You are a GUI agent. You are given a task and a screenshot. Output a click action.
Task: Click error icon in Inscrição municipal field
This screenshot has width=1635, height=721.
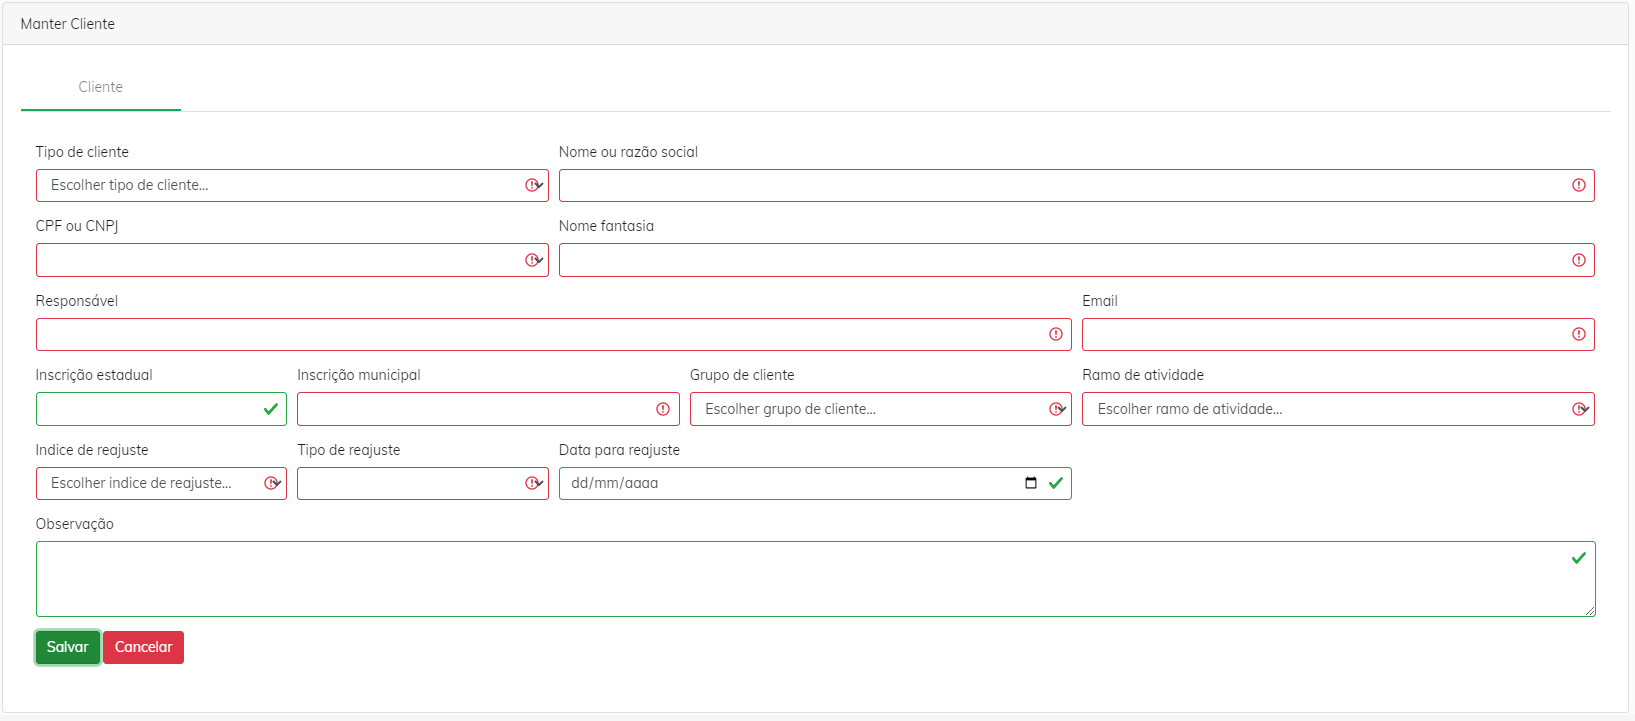point(663,409)
